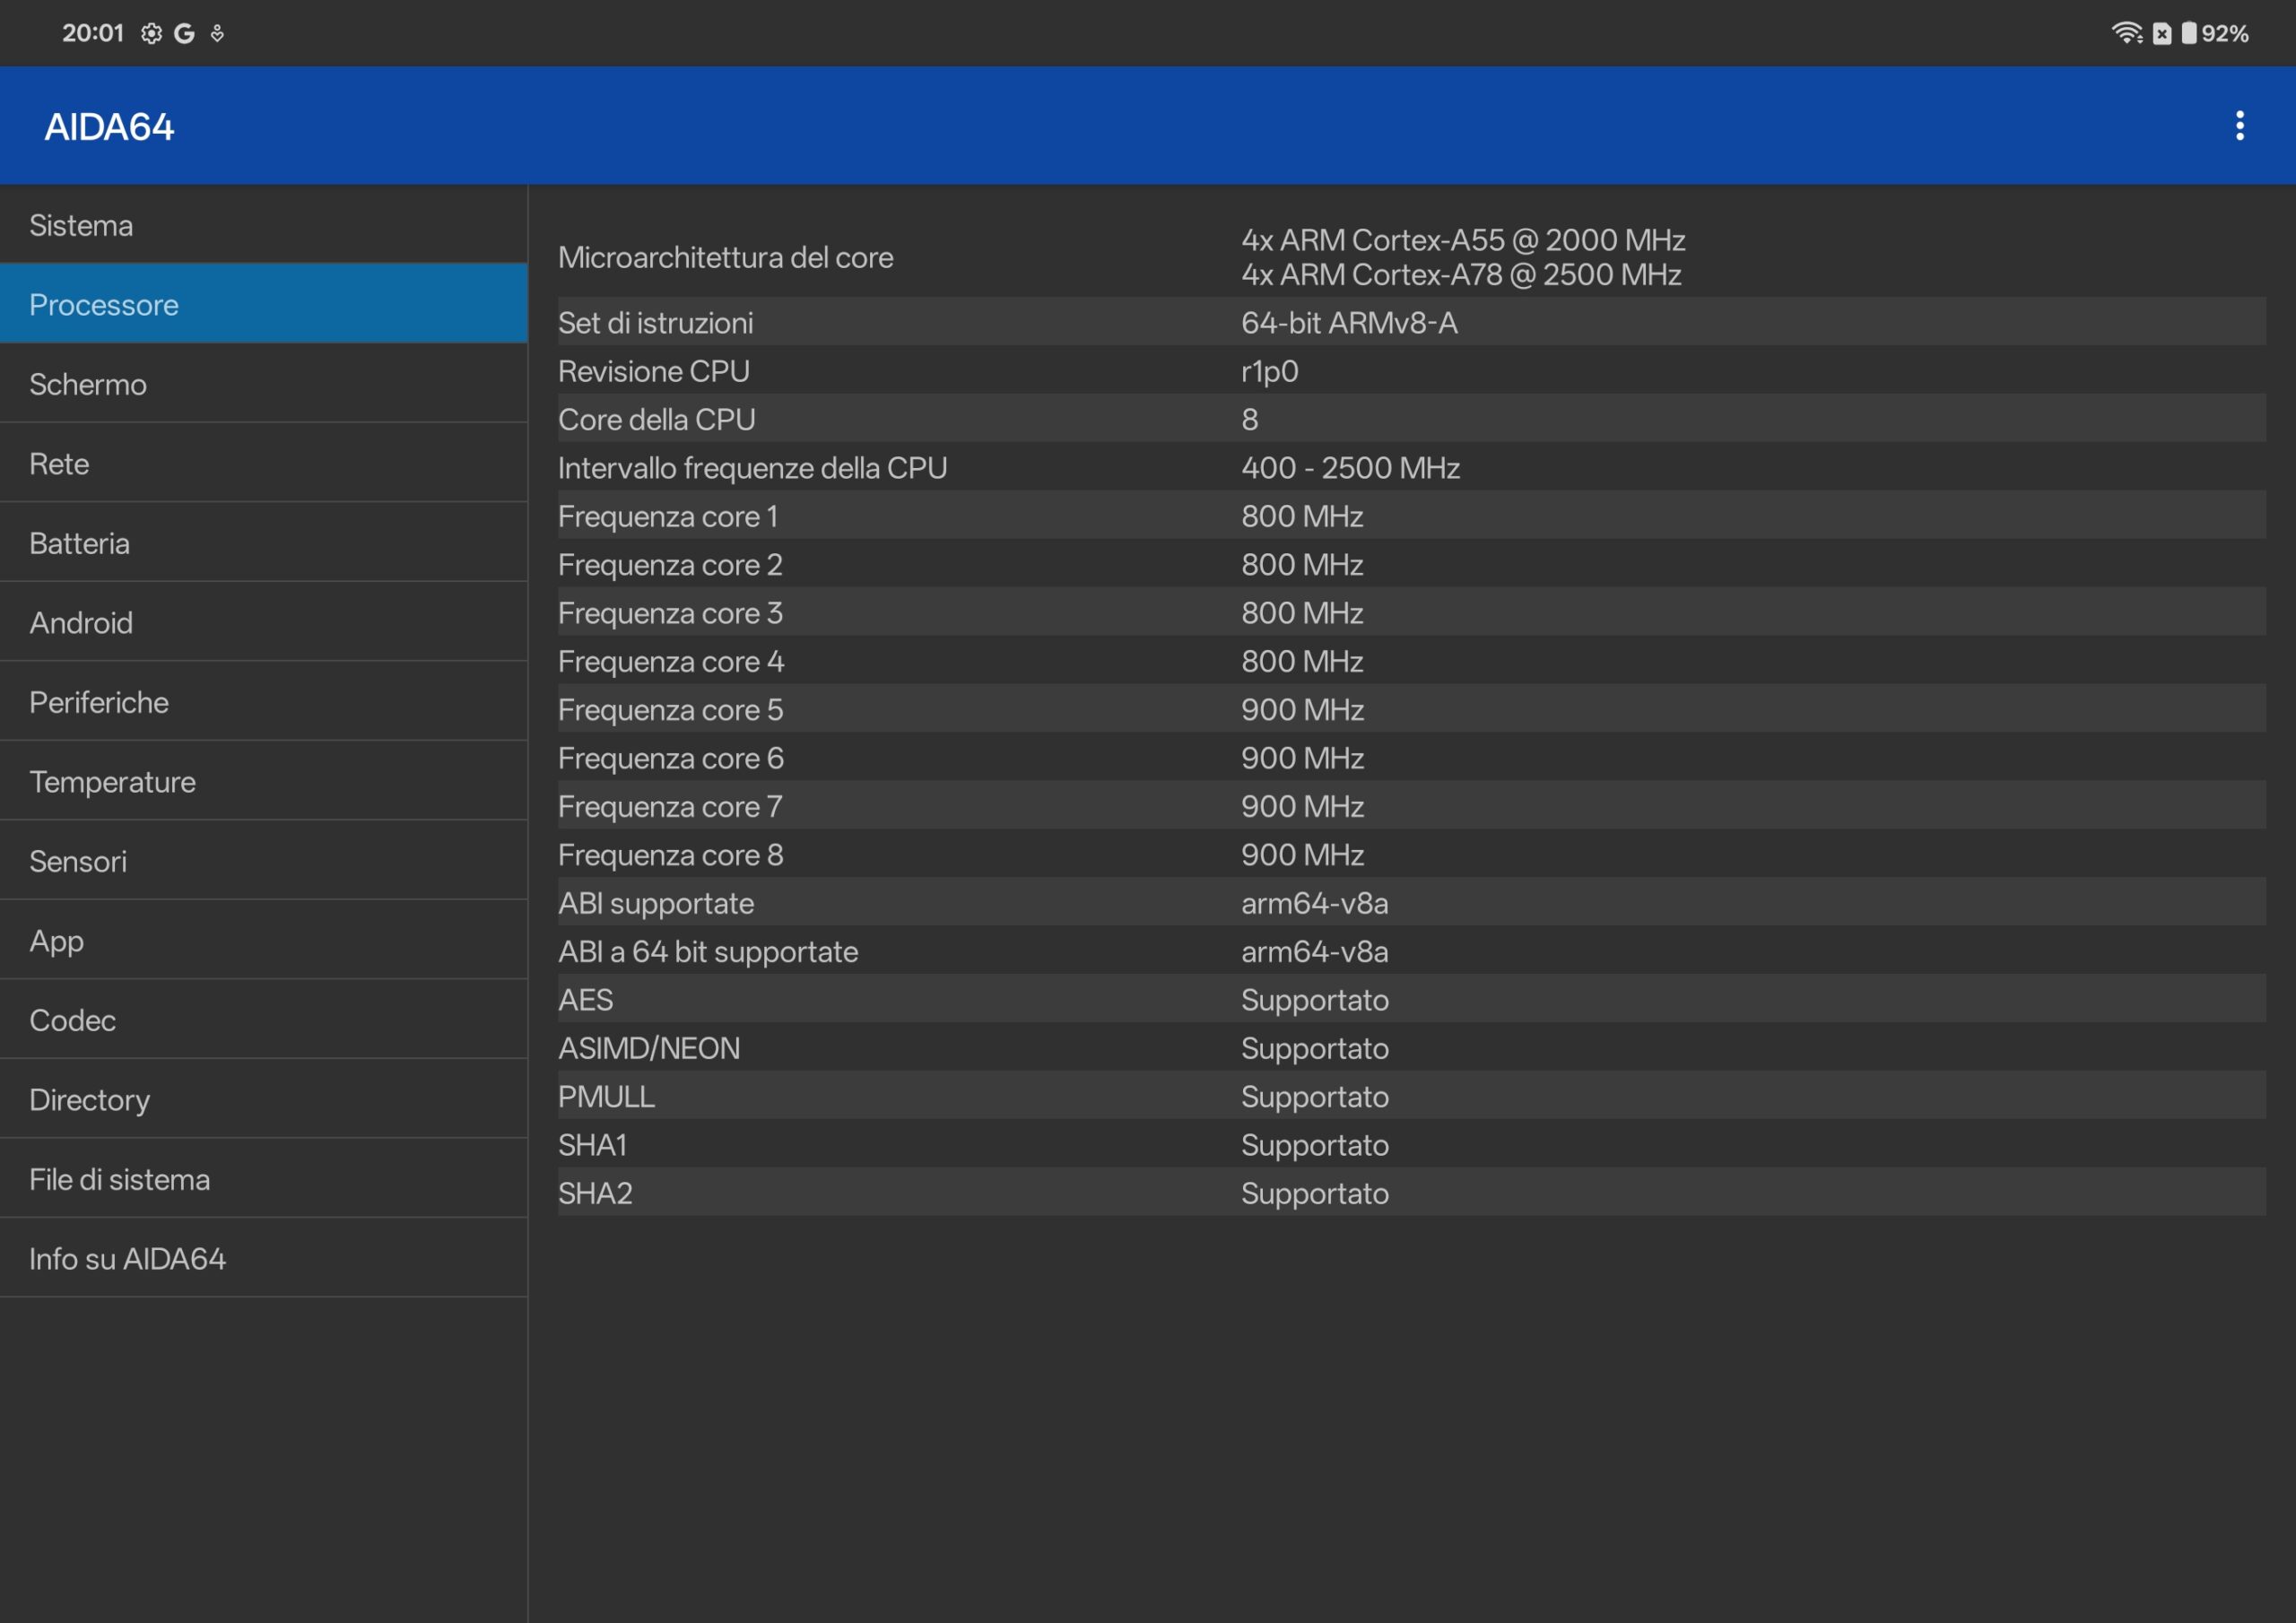The width and height of the screenshot is (2296, 1623).
Task: Tap the Google G notification icon
Action: tap(184, 34)
